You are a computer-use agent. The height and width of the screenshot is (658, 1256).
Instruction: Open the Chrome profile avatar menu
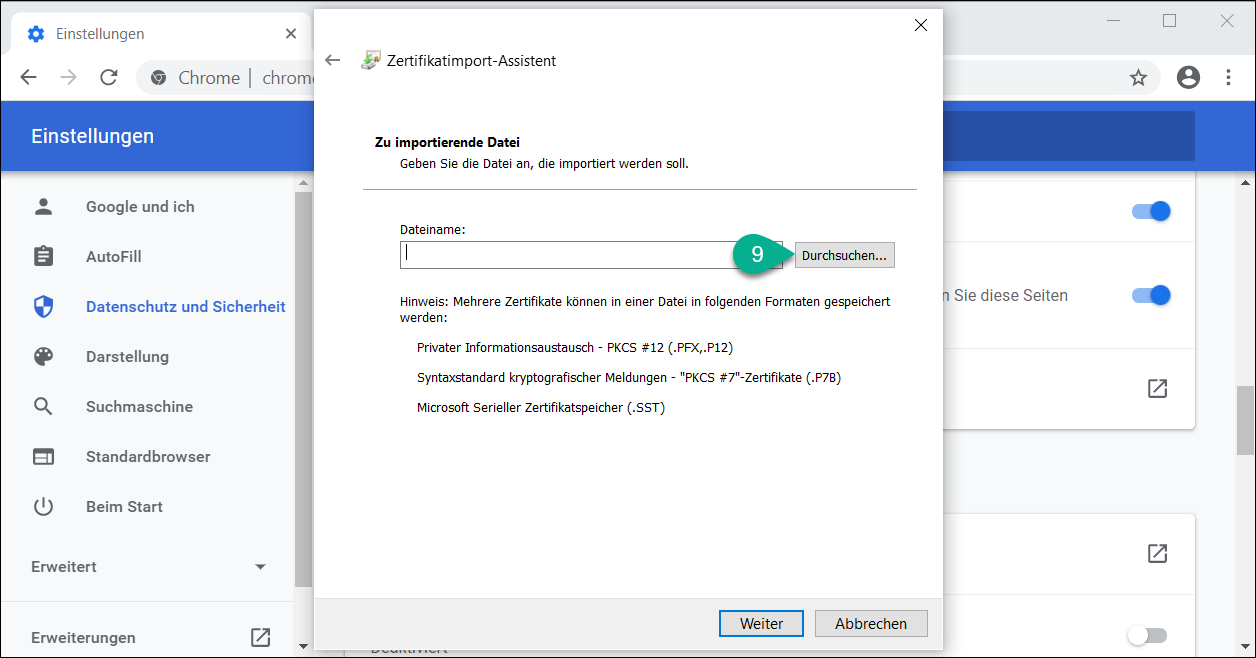pyautogui.click(x=1188, y=78)
